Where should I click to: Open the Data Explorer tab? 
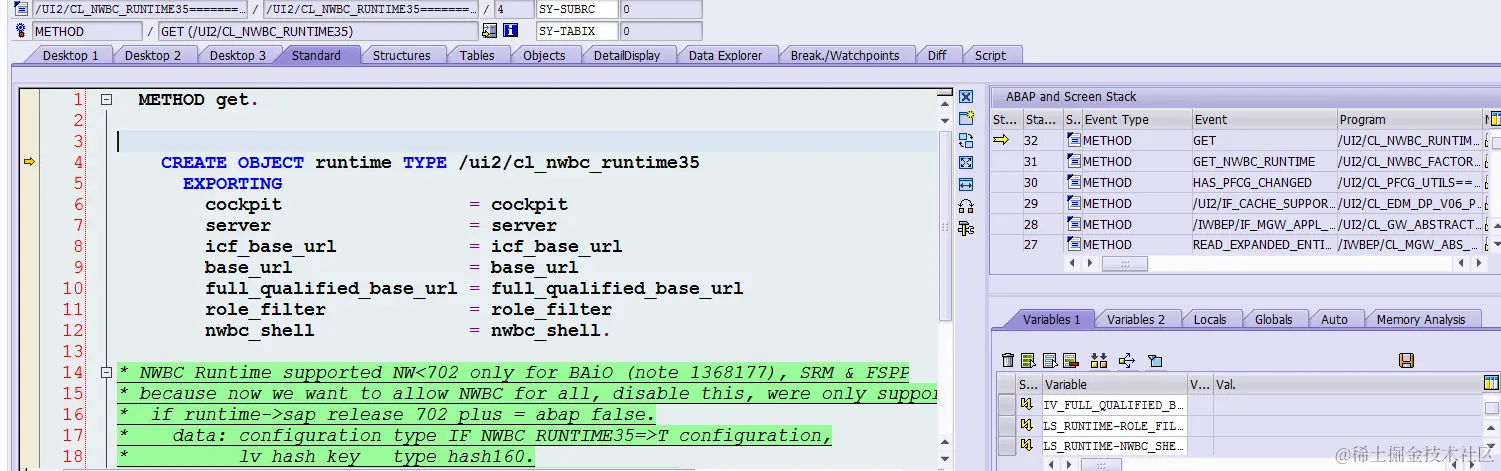click(x=725, y=55)
